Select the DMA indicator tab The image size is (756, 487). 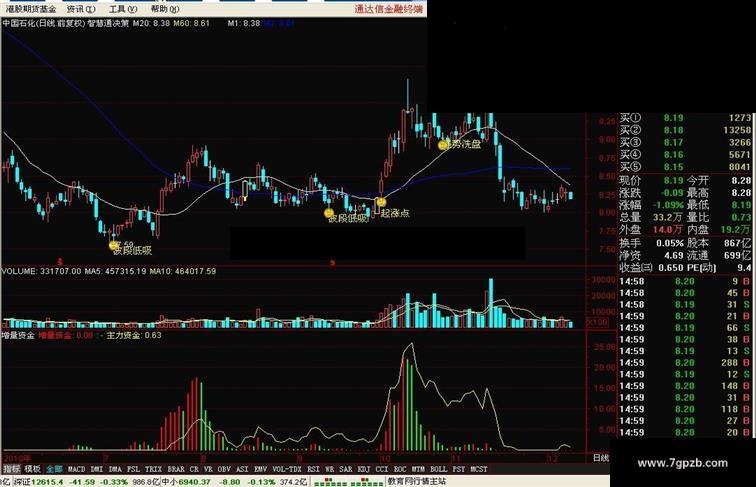(115, 469)
